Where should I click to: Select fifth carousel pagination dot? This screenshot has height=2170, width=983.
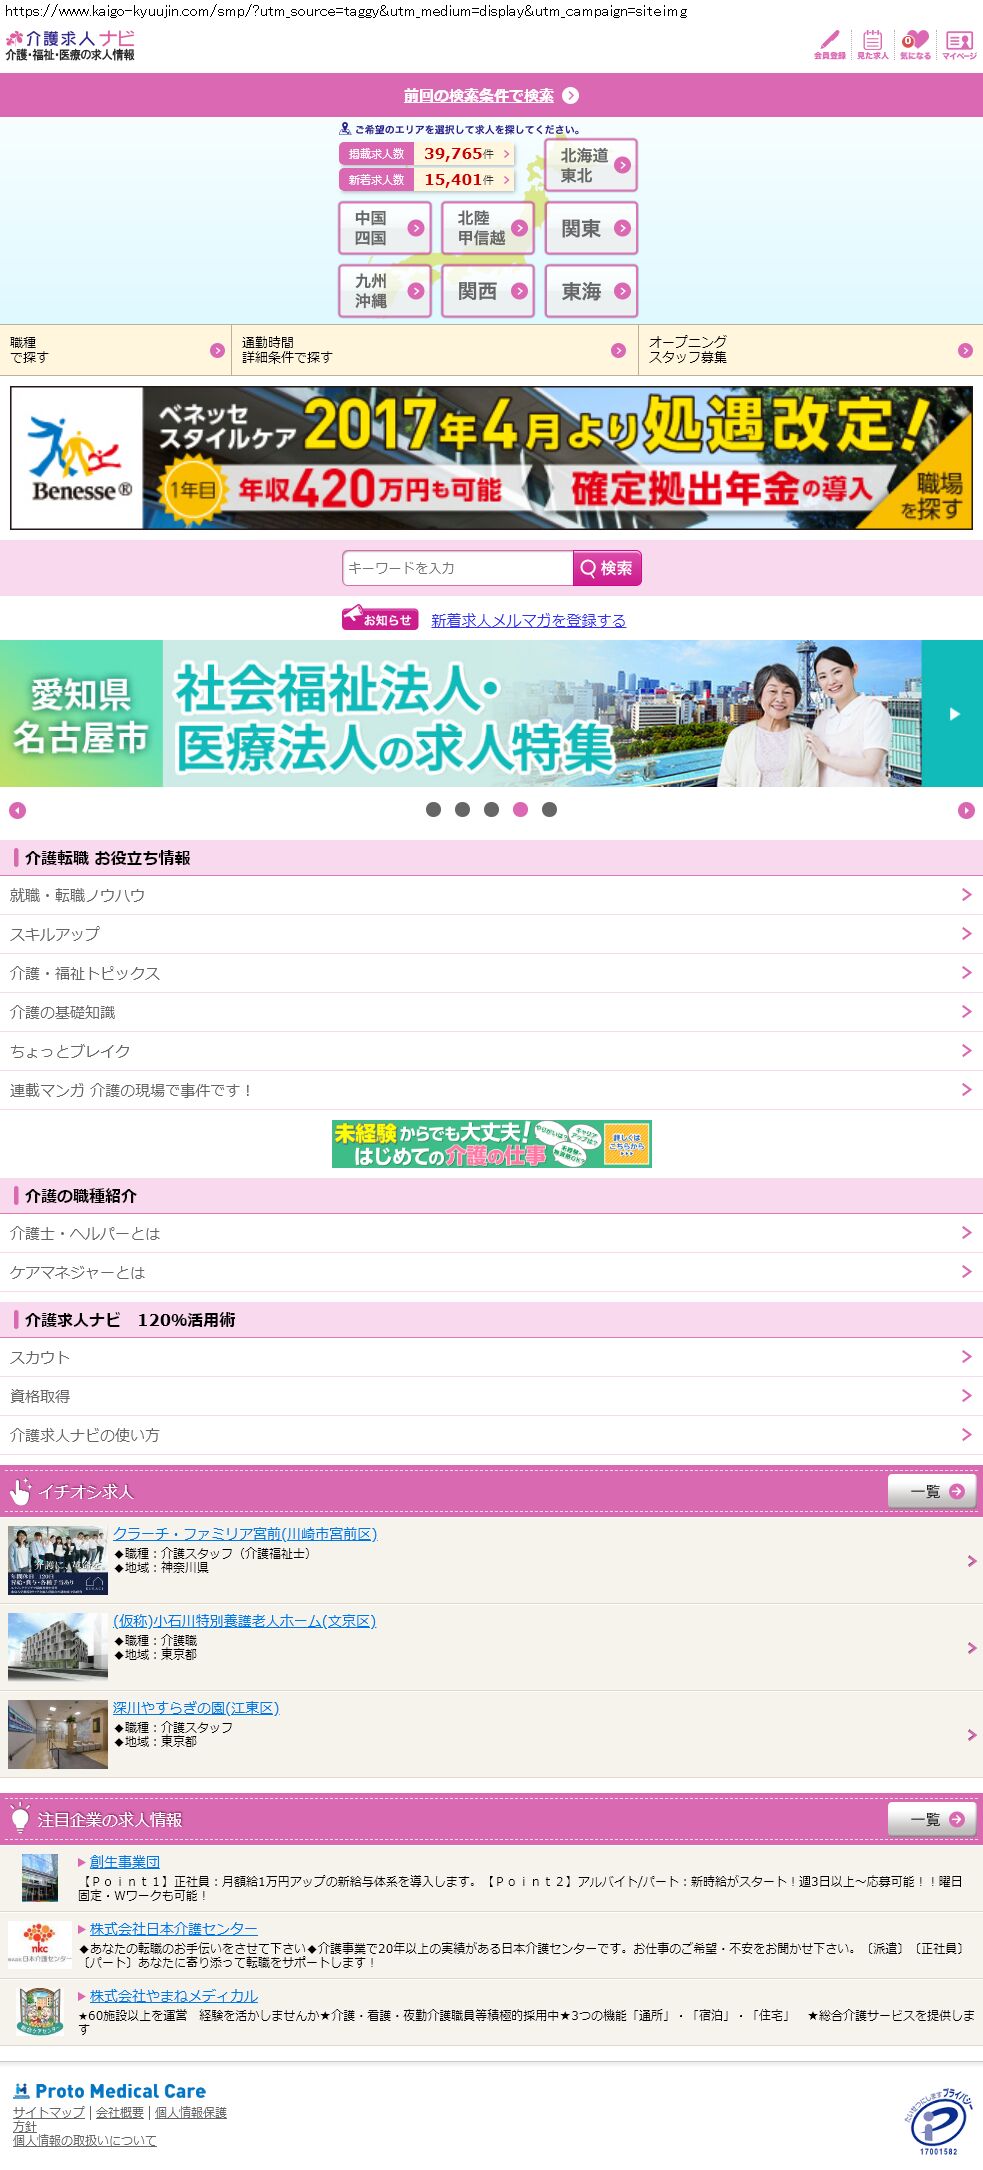549,810
